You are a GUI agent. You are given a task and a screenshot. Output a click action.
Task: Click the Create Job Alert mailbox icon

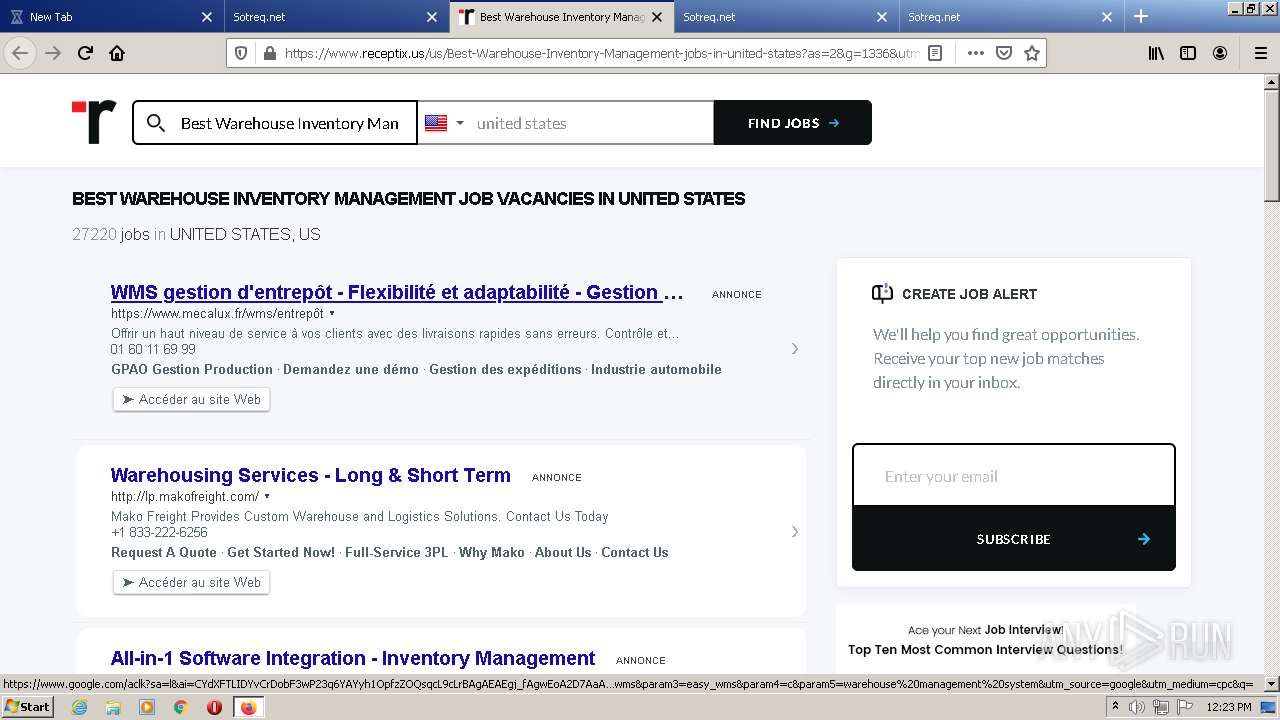click(x=882, y=293)
